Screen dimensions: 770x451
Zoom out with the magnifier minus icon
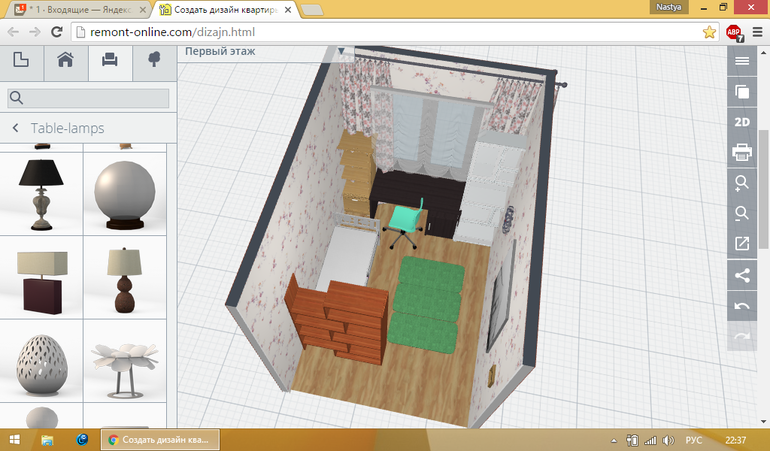pos(742,214)
